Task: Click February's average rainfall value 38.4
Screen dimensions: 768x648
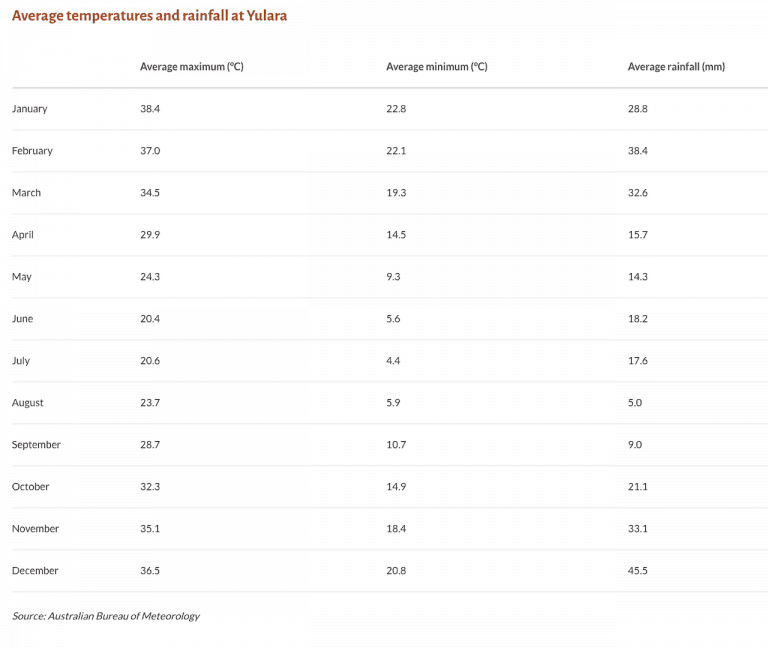Action: pos(638,151)
